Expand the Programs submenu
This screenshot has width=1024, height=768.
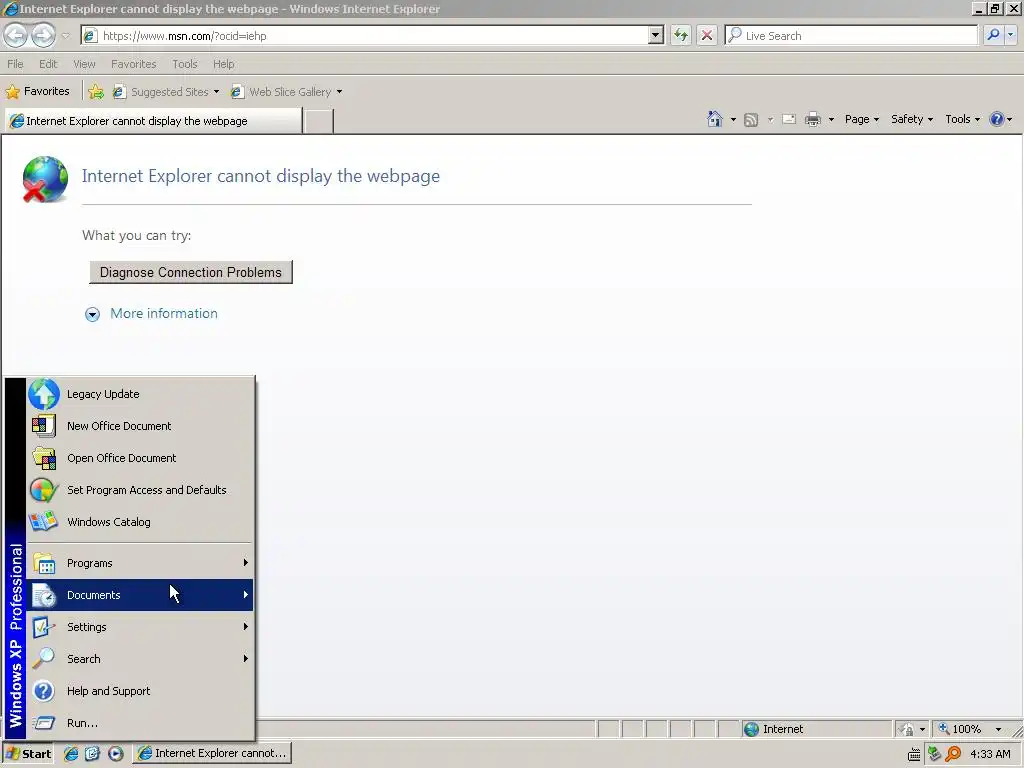pos(140,563)
